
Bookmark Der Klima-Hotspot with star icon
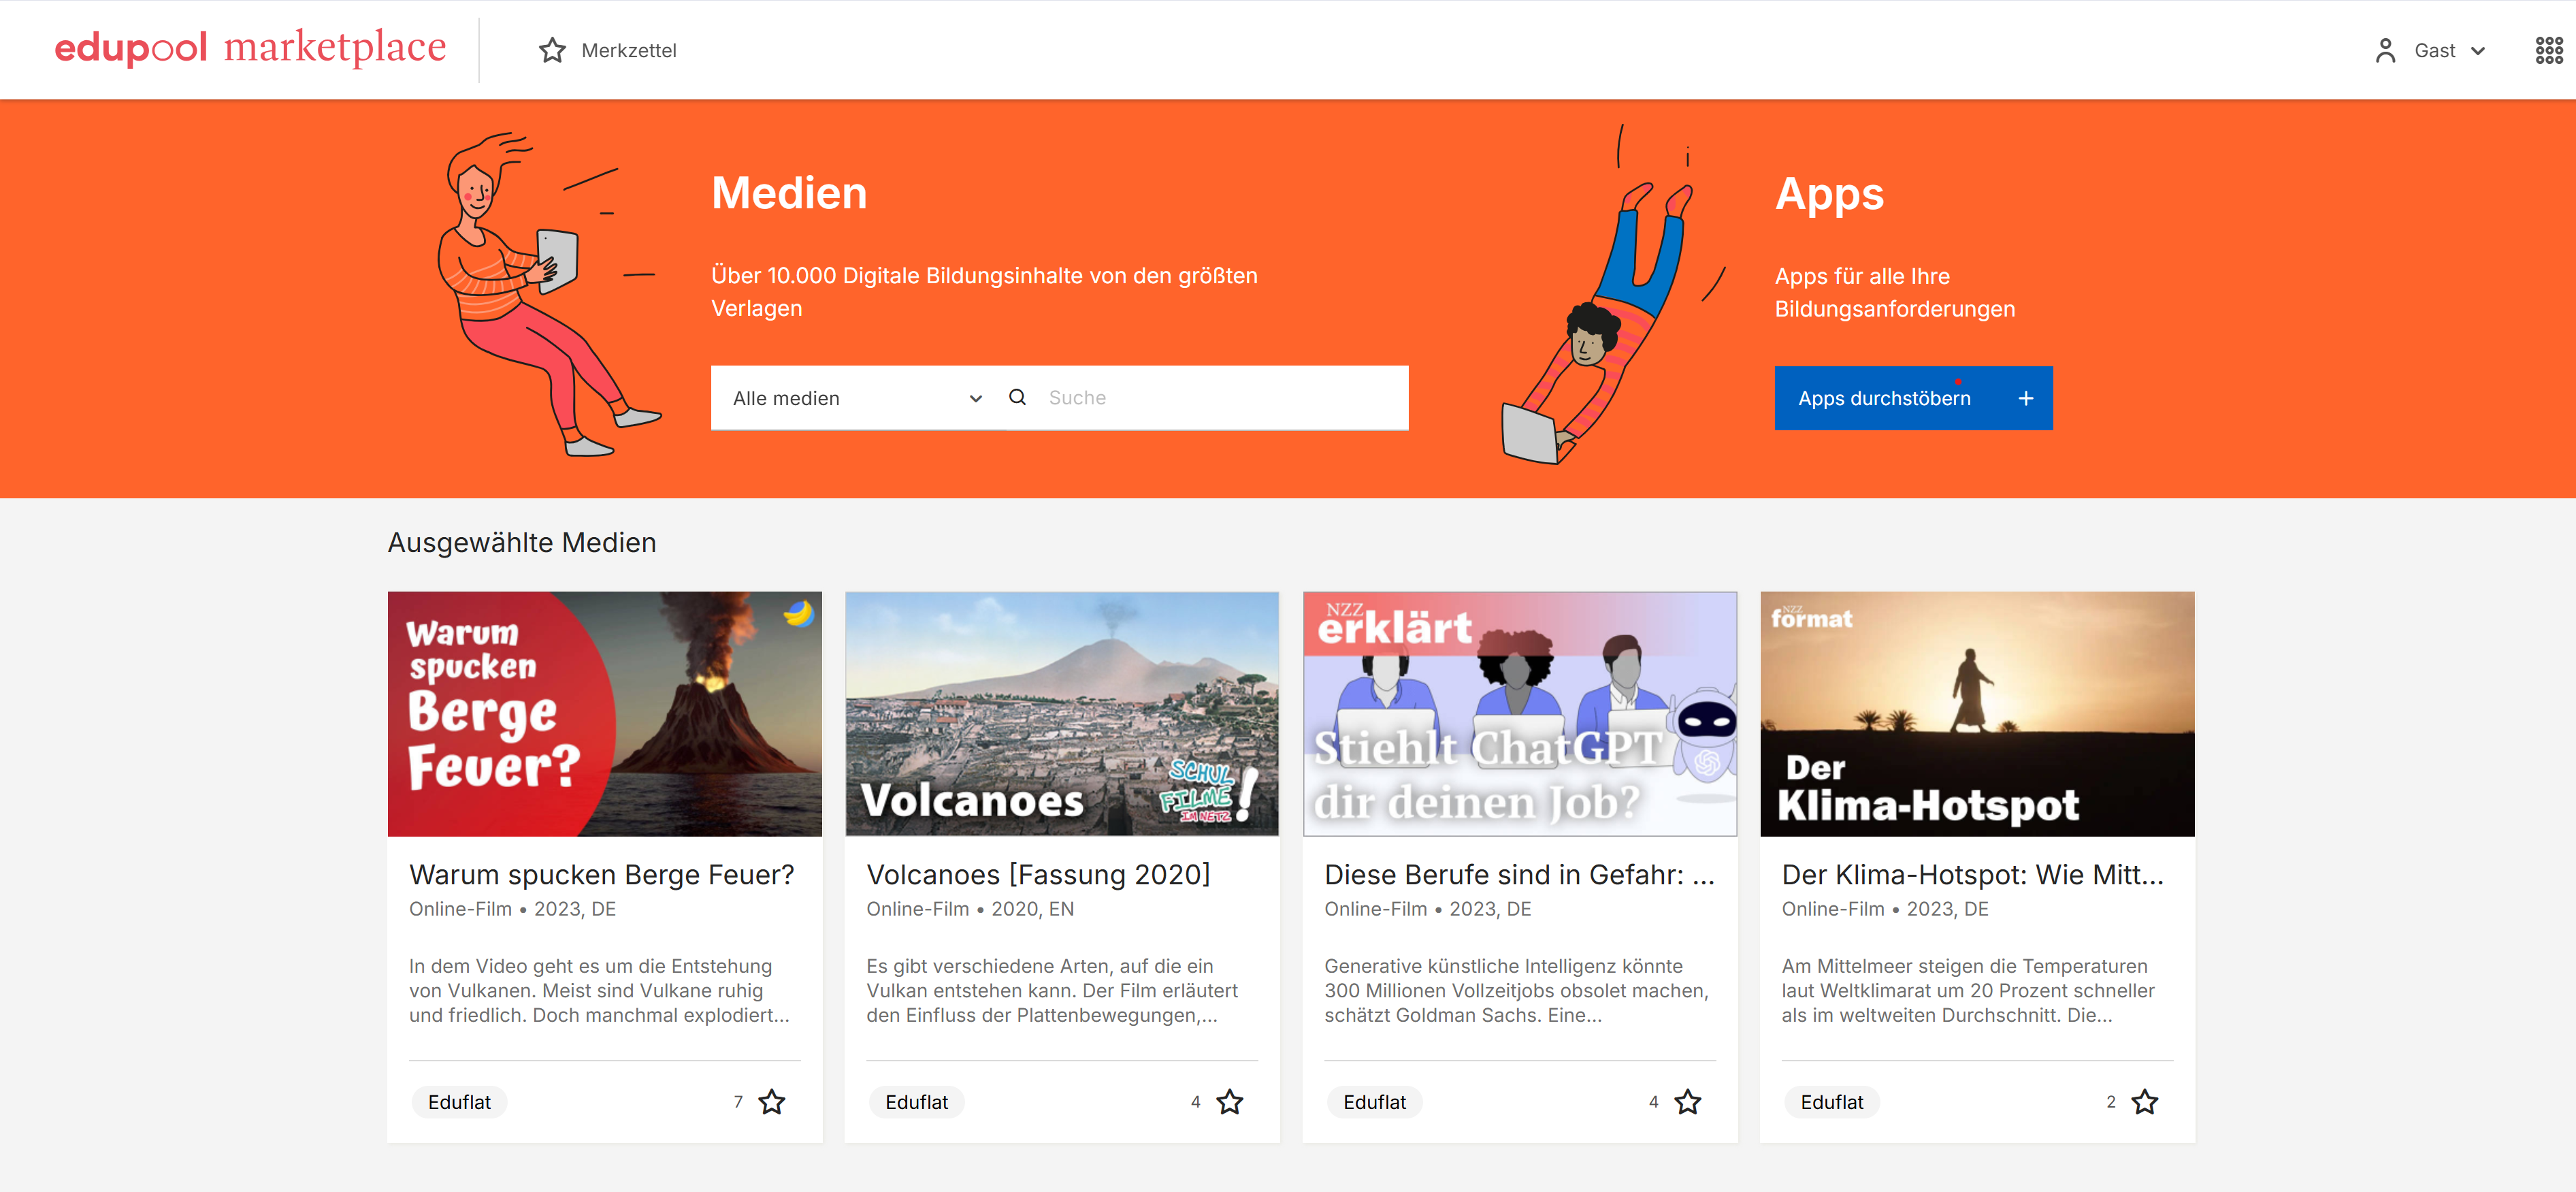2145,1102
